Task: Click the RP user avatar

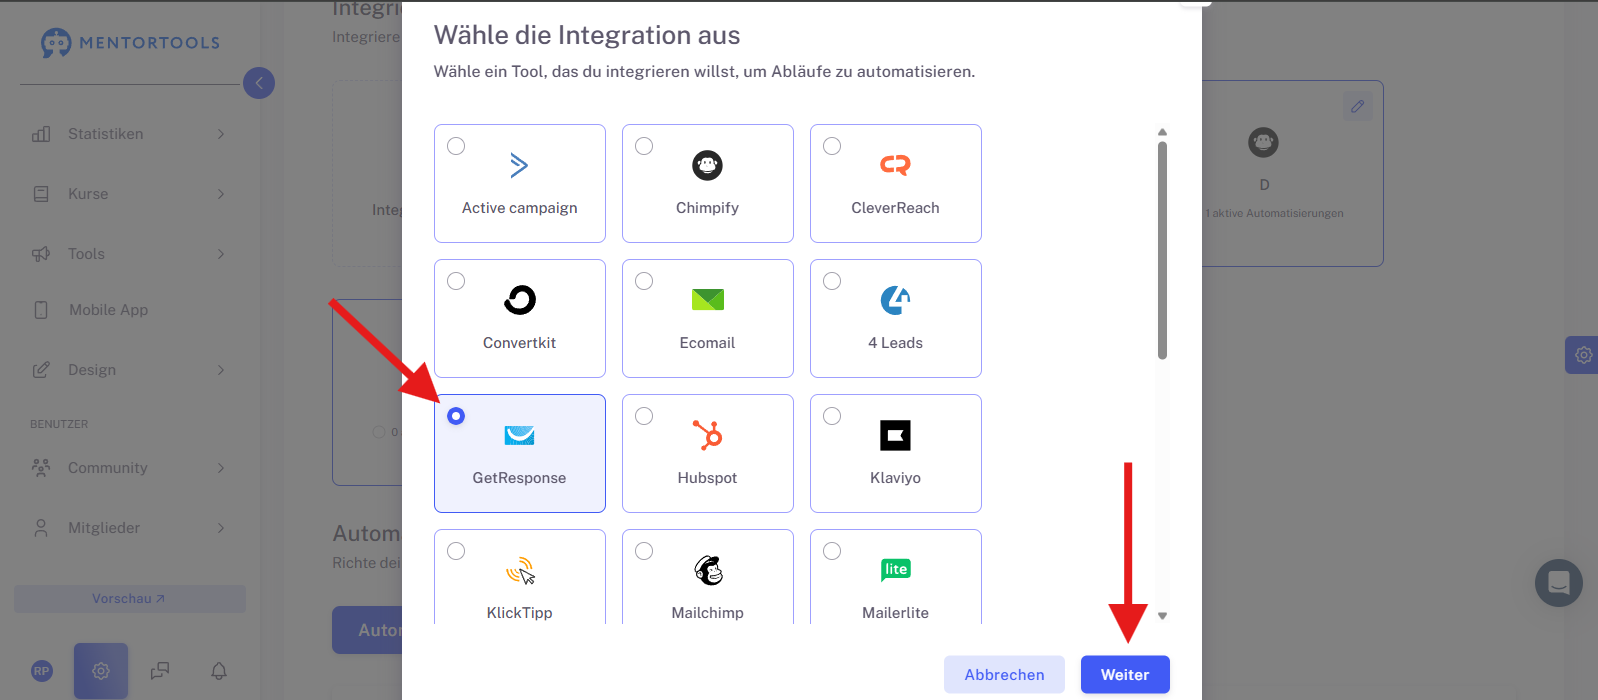Action: (x=41, y=671)
